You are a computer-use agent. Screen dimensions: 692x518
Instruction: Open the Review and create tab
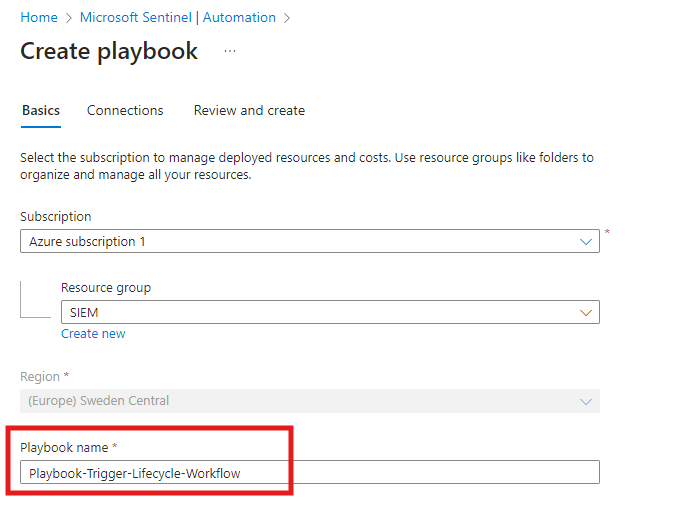(x=249, y=110)
